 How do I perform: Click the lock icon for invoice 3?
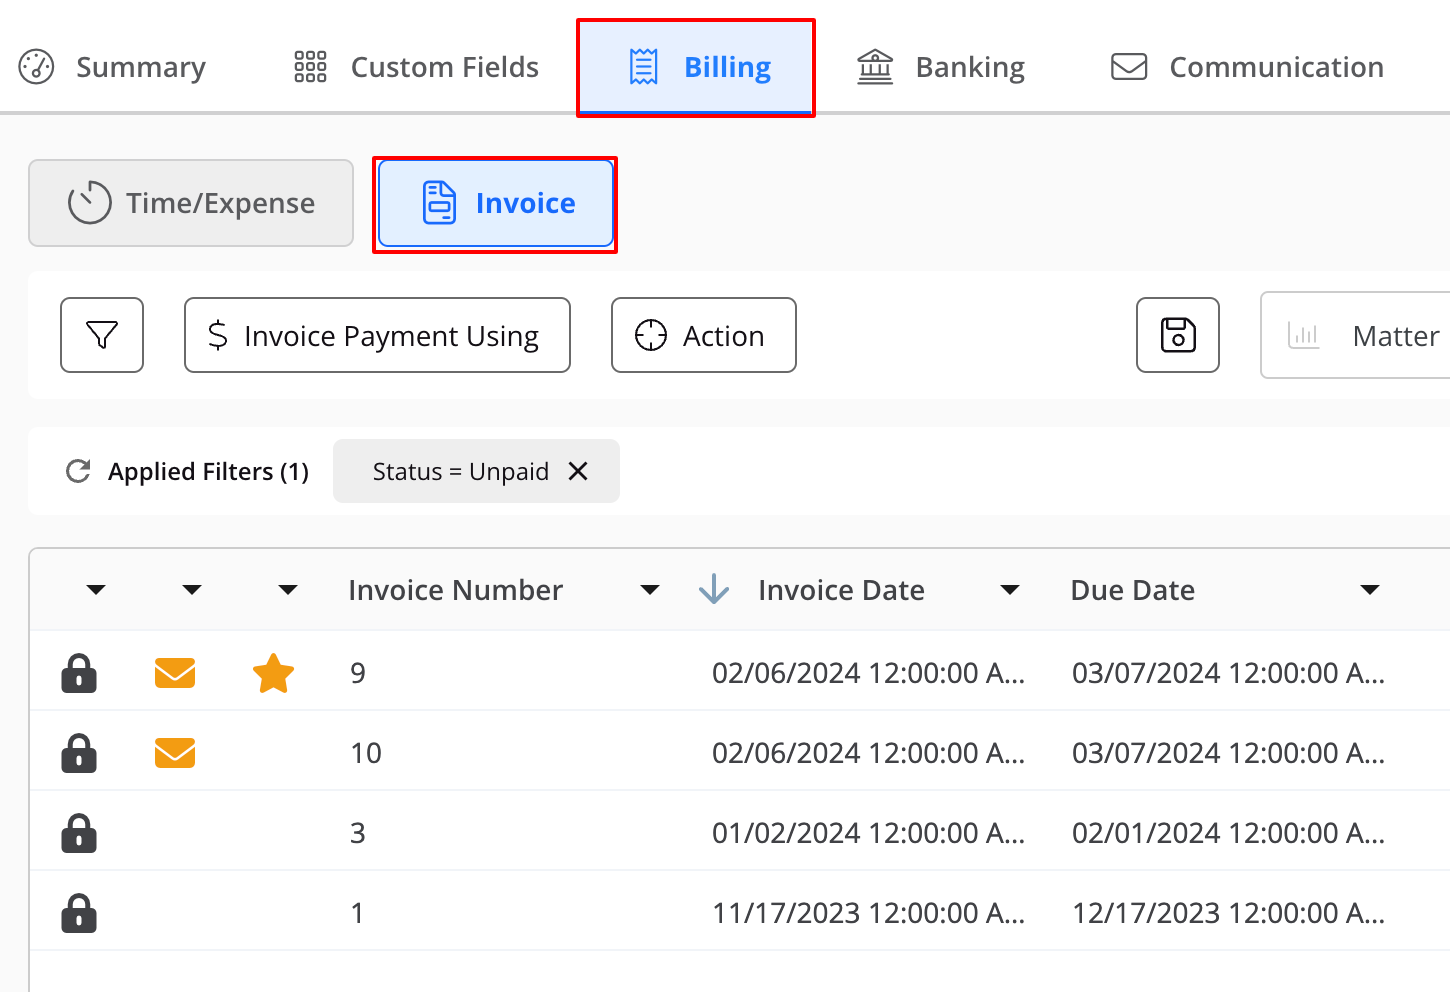pyautogui.click(x=79, y=833)
